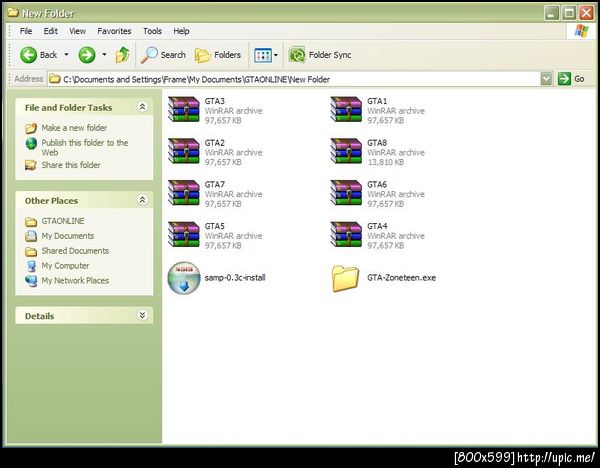Click the Shared Documents folder icon

coord(31,251)
